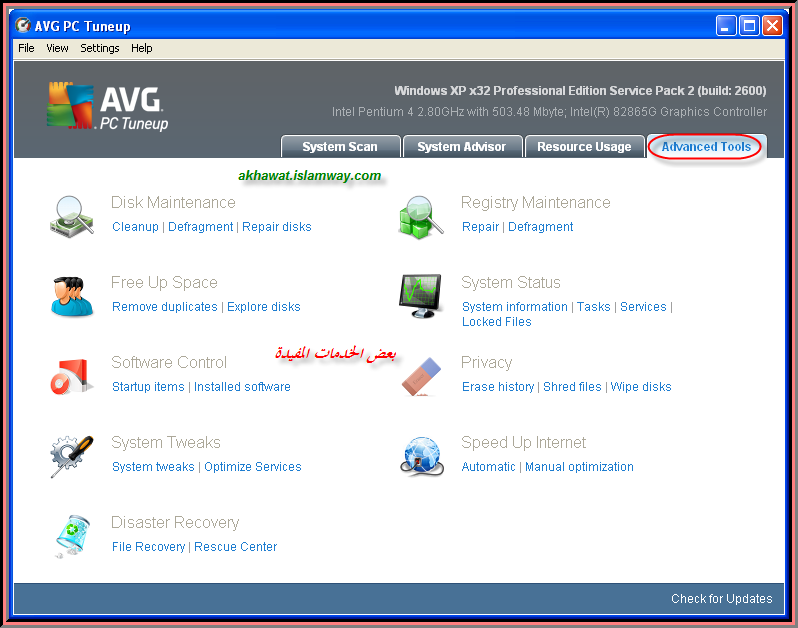This screenshot has width=798, height=628.
Task: Click the System Status heading
Action: [x=510, y=282]
